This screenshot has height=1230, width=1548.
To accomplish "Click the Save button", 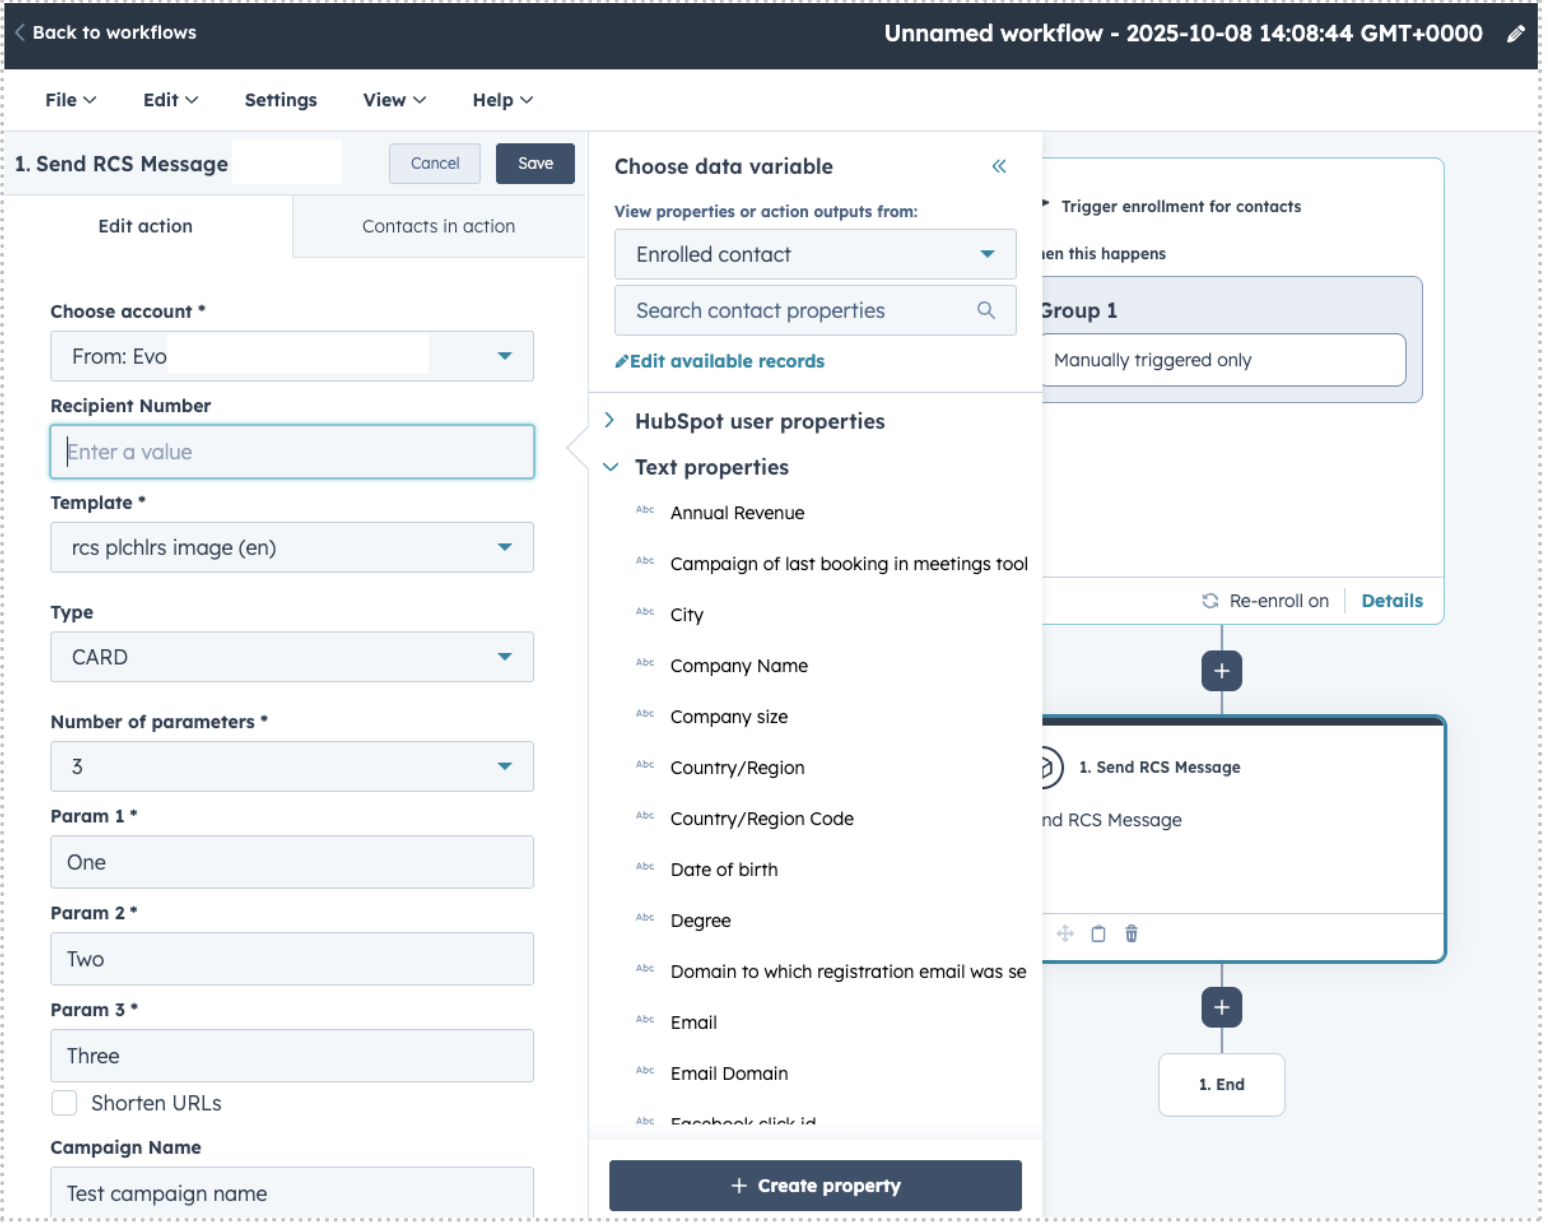I will tap(535, 163).
